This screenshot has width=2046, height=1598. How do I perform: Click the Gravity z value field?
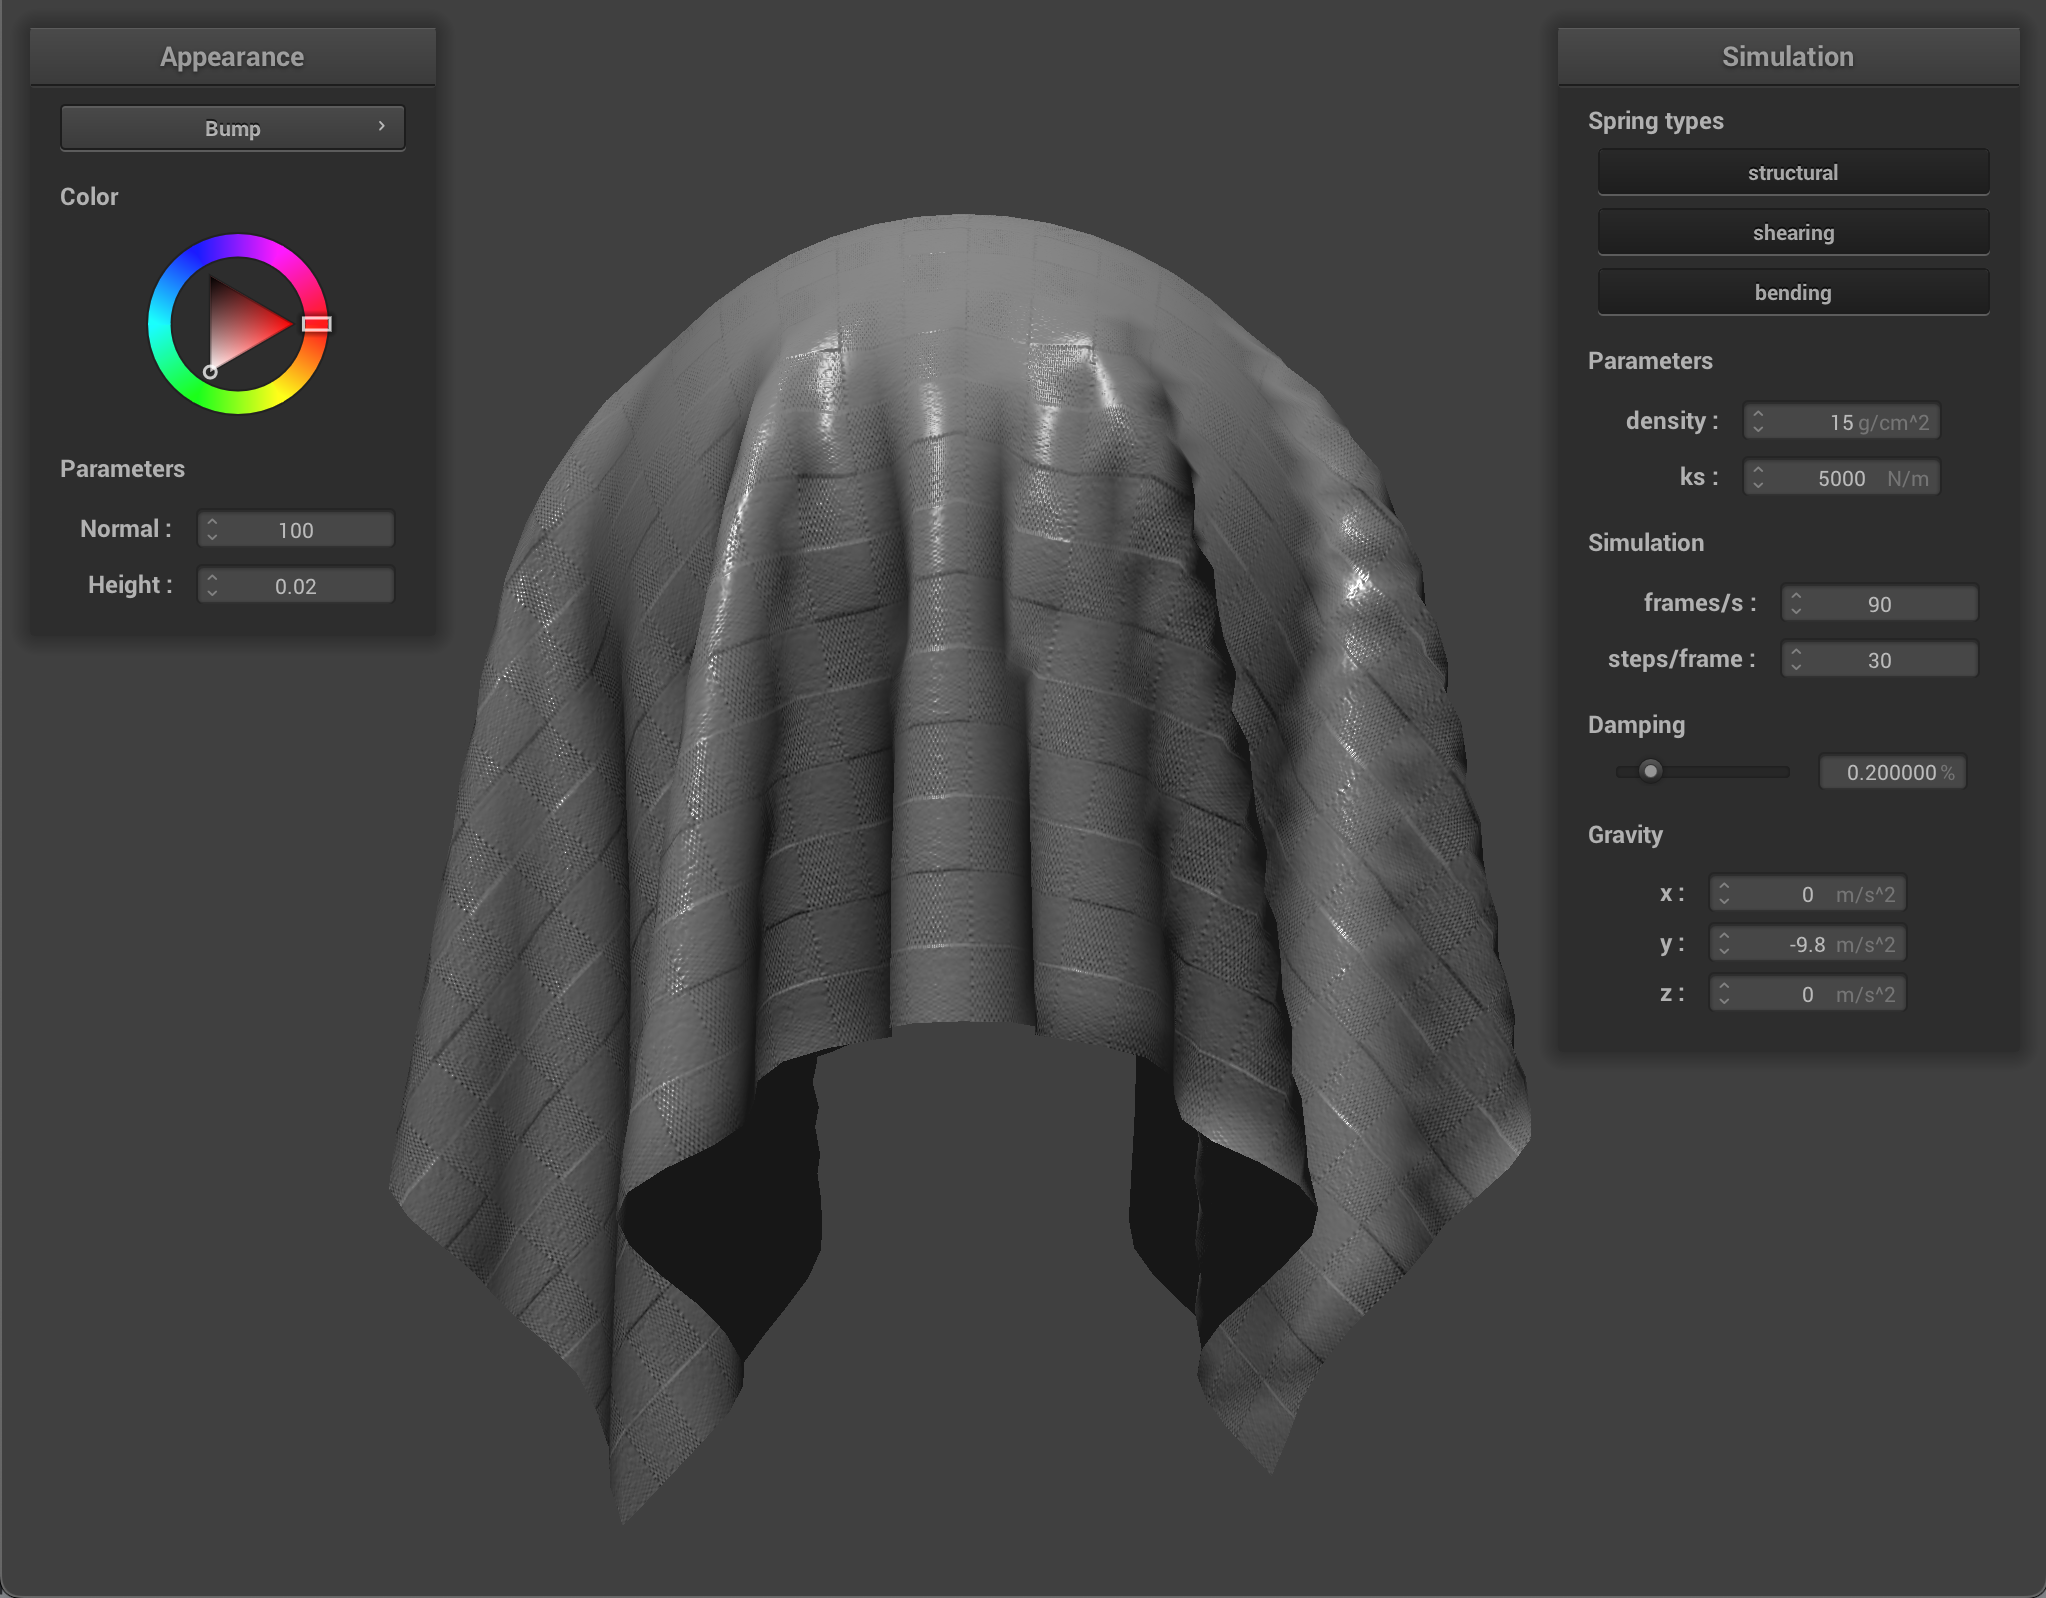tap(1808, 993)
